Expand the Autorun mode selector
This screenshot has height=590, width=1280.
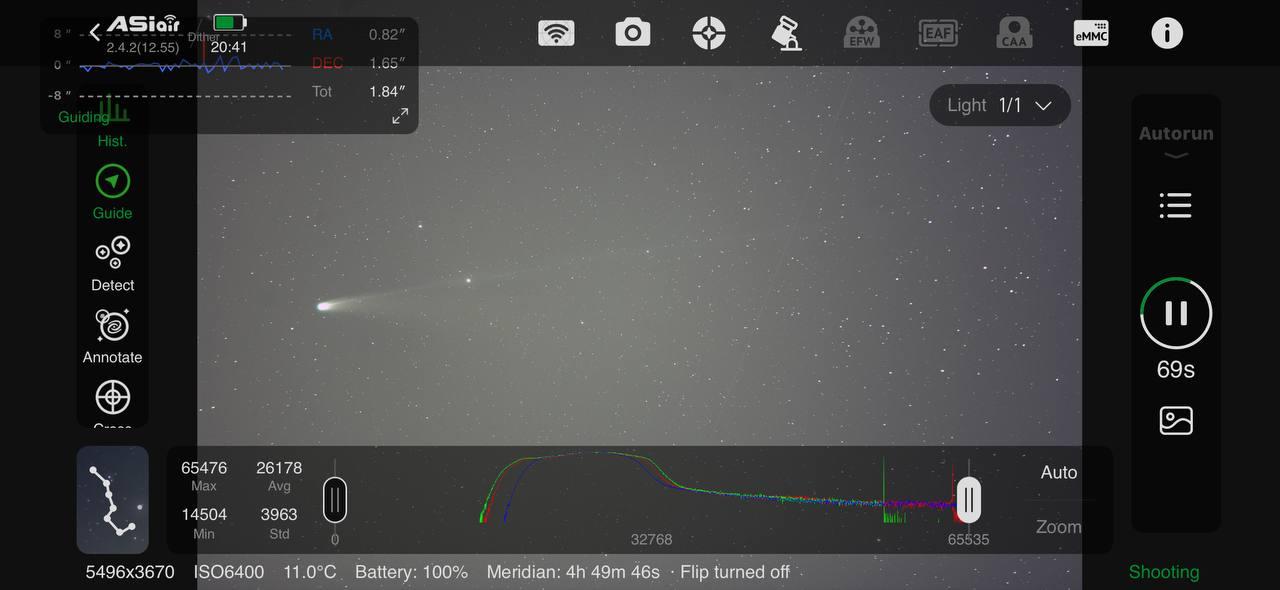(x=1176, y=141)
